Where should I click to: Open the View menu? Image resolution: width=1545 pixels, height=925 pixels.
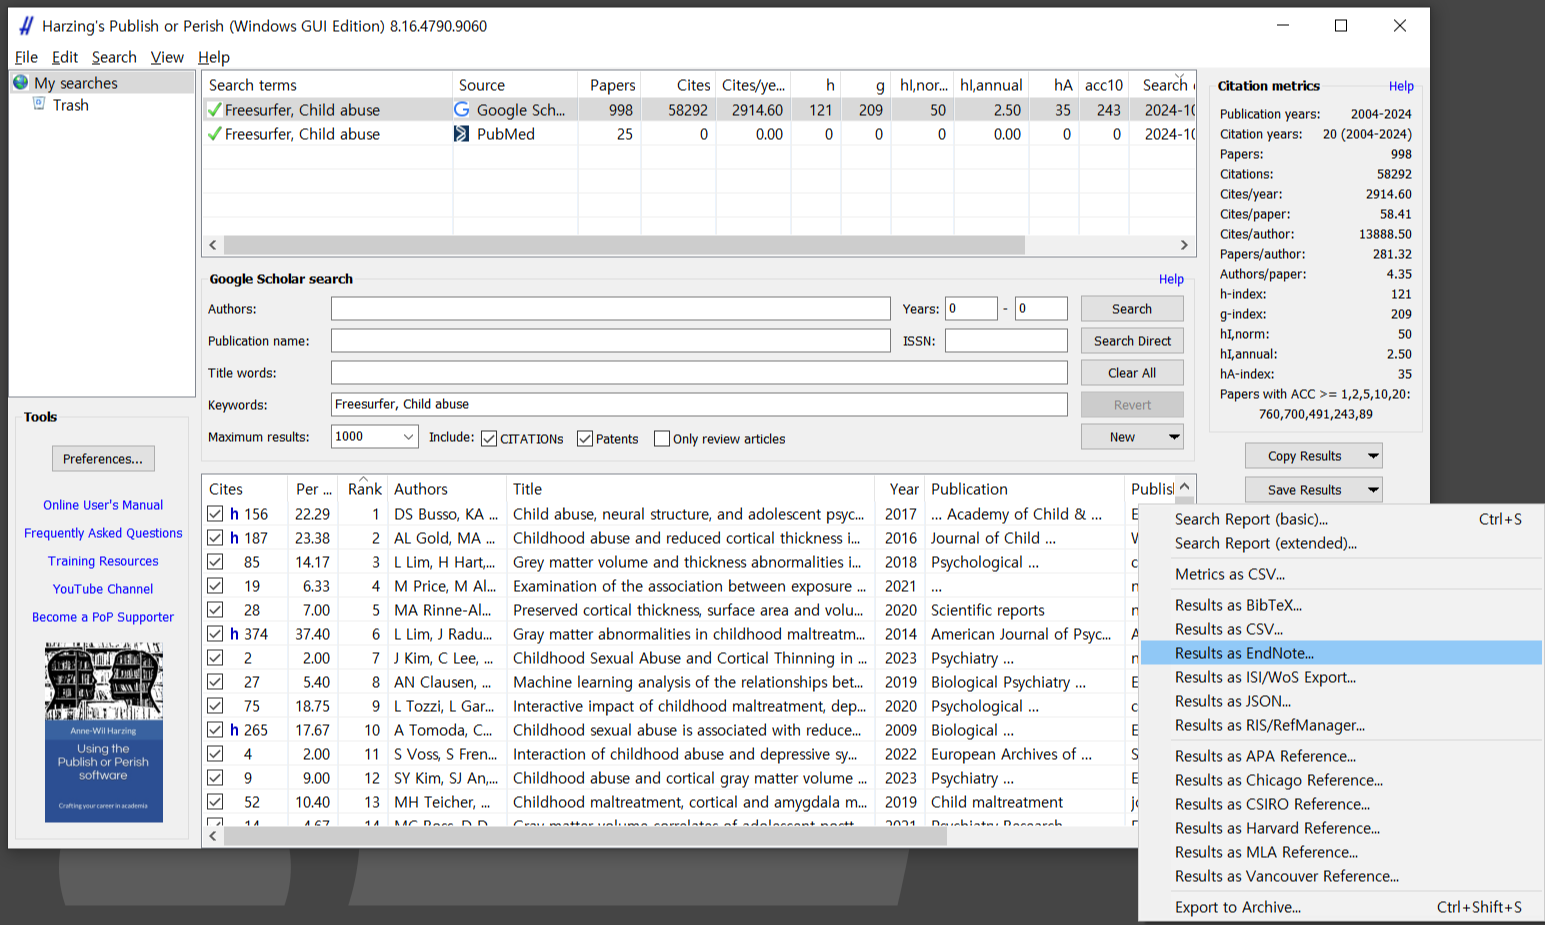[167, 57]
